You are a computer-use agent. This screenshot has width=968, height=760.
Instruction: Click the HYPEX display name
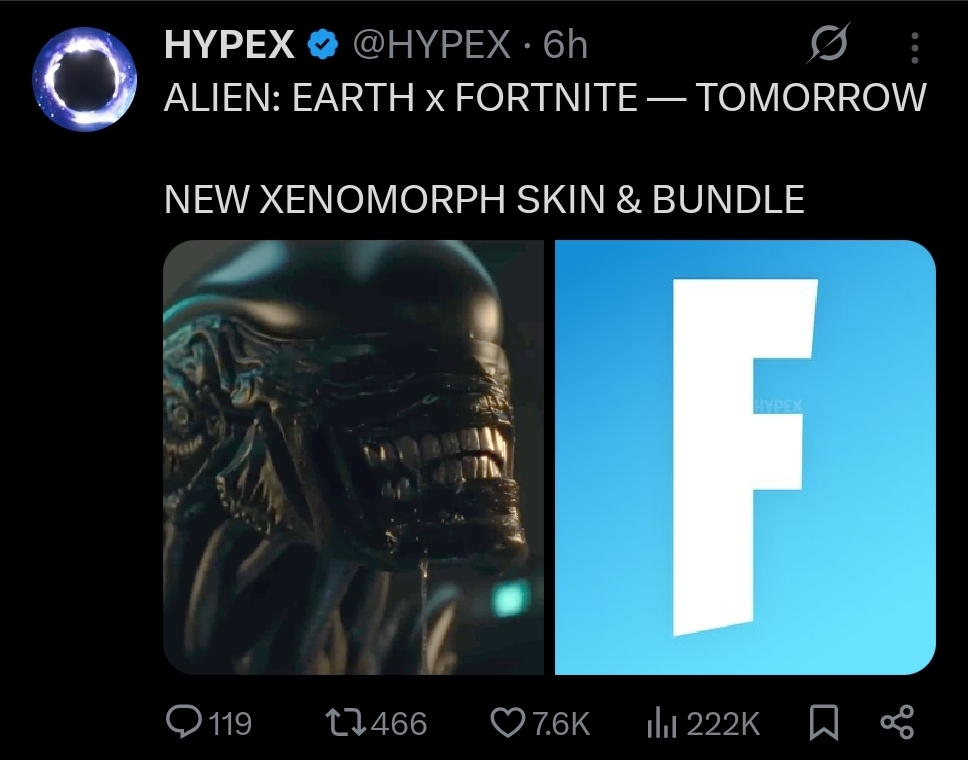coord(229,44)
